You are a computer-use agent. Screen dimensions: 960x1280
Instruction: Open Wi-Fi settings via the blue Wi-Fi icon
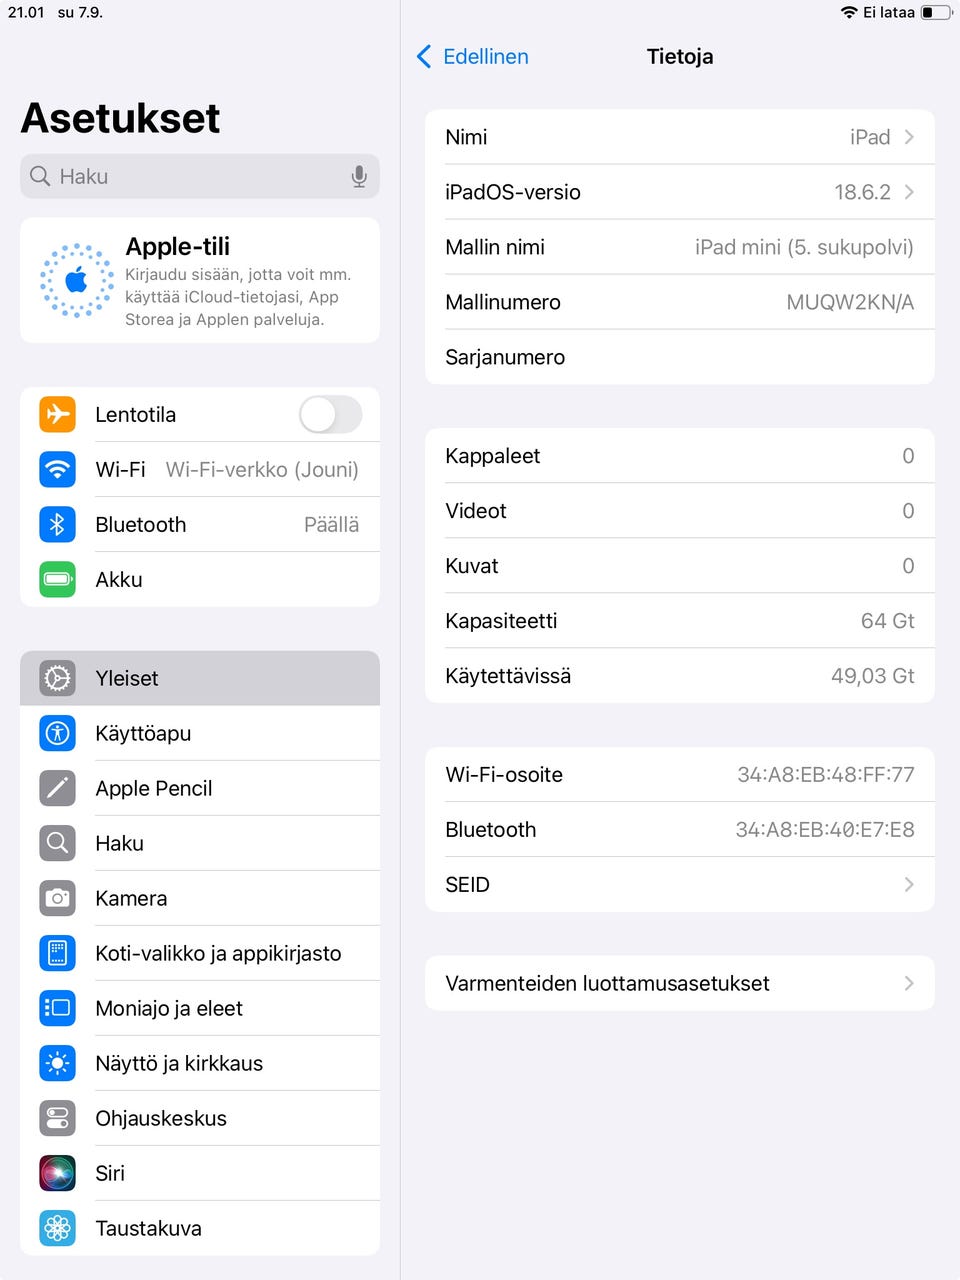point(57,469)
